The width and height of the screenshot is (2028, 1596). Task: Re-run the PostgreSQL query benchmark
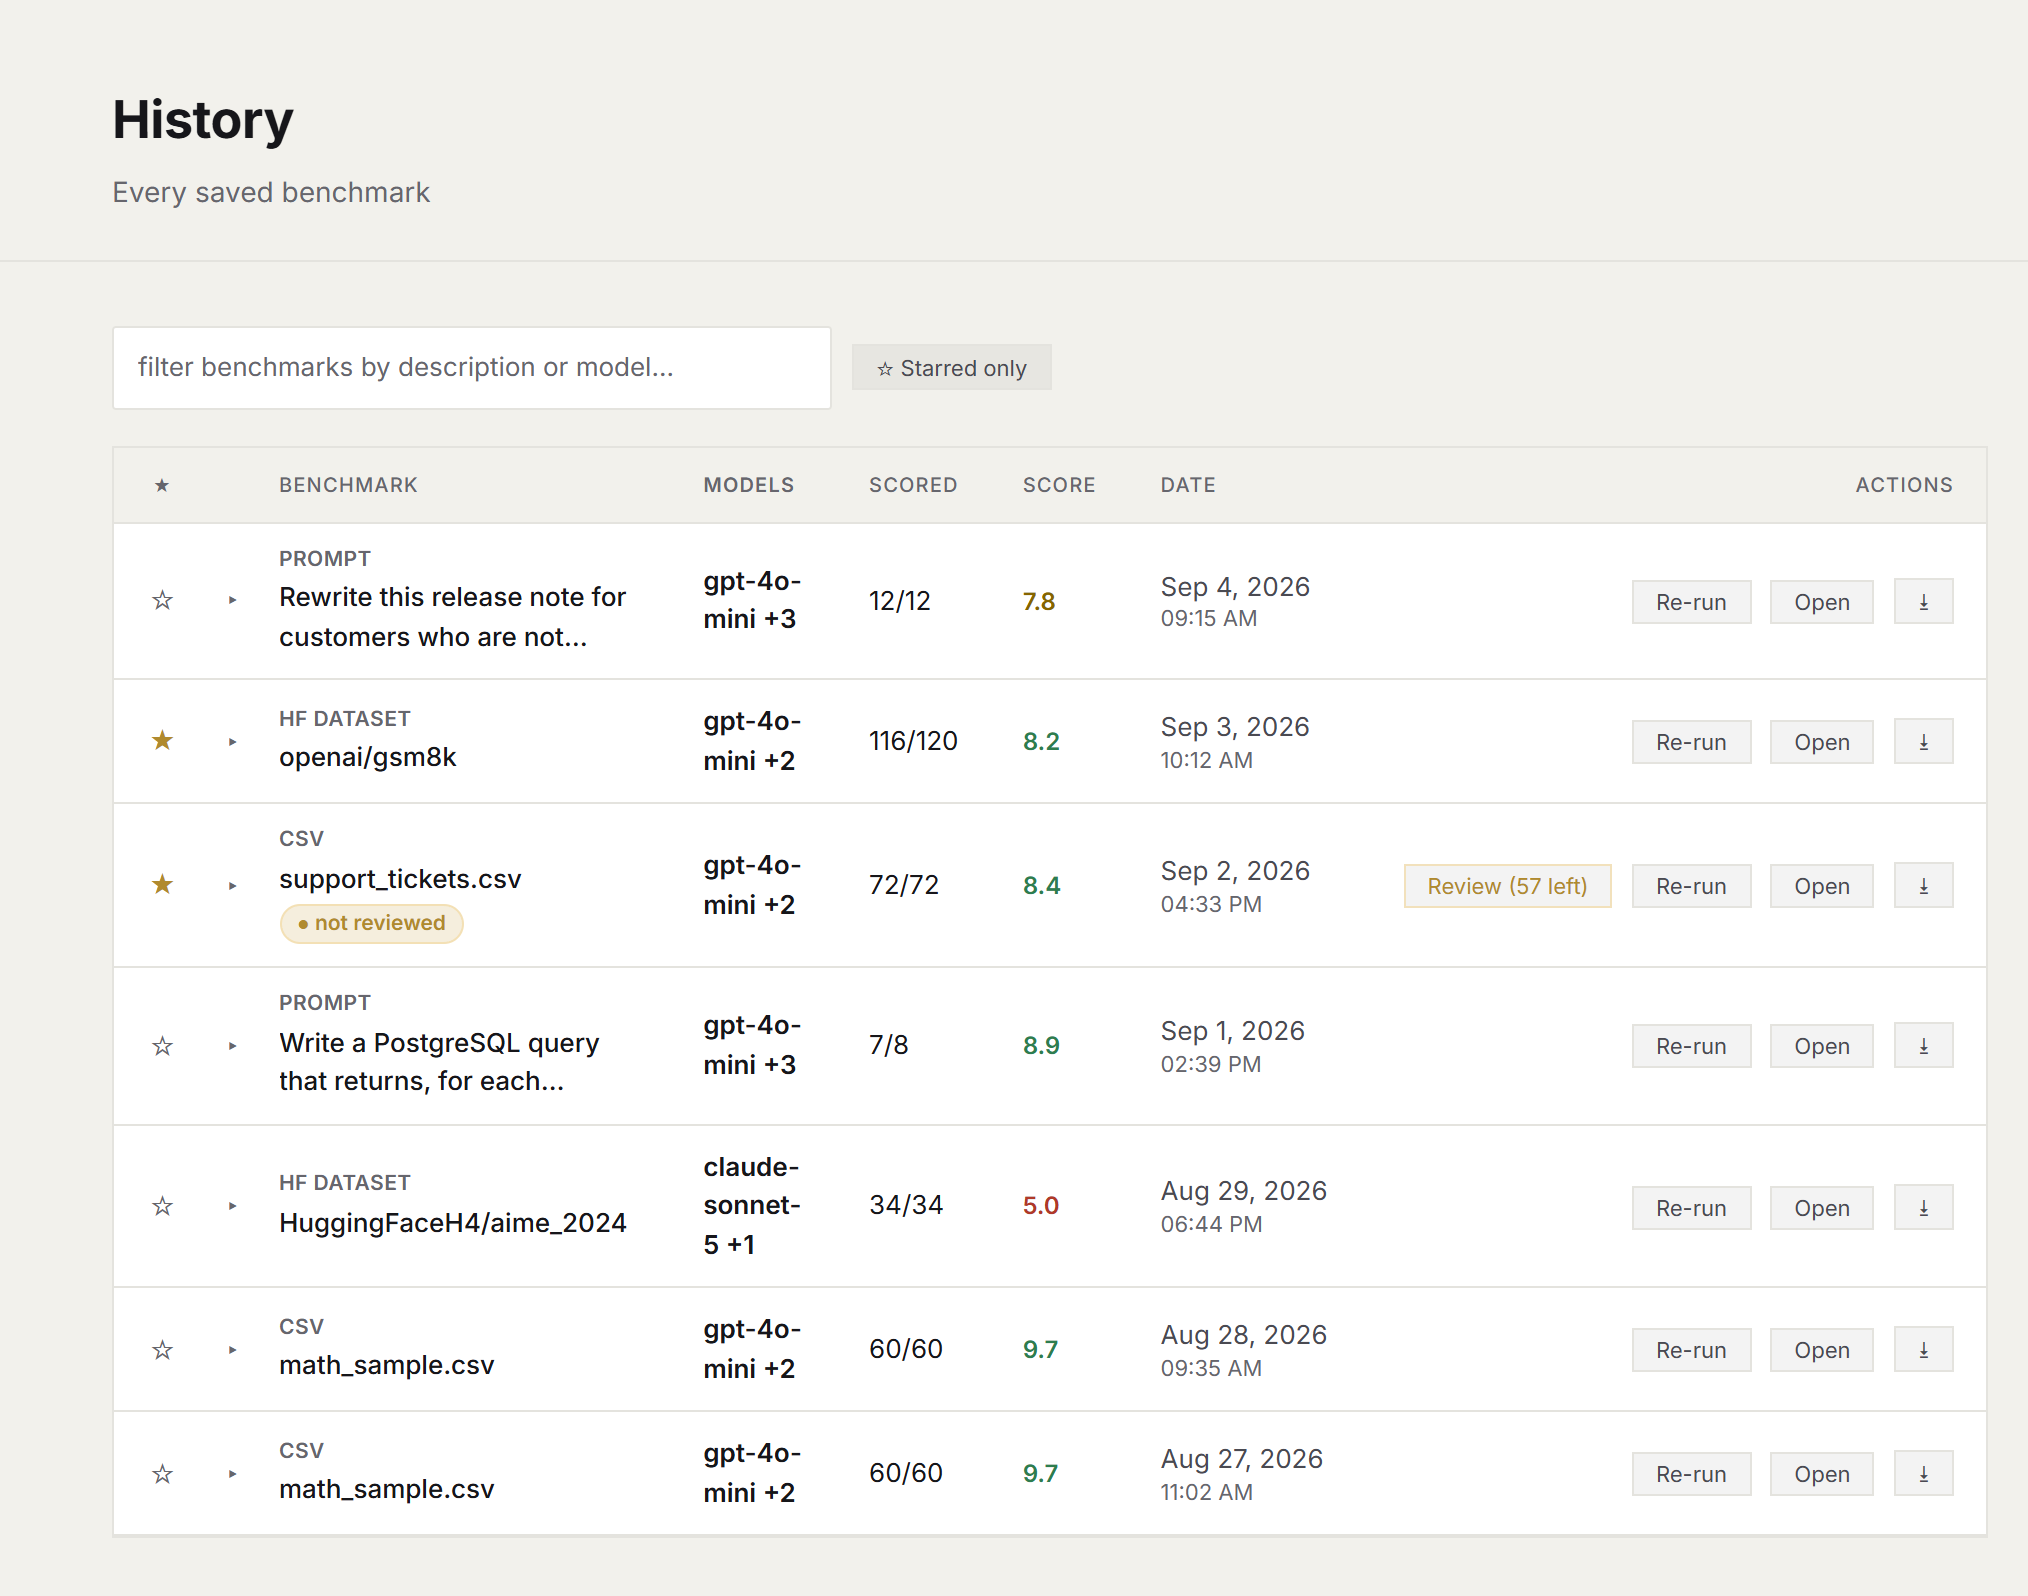[1691, 1046]
